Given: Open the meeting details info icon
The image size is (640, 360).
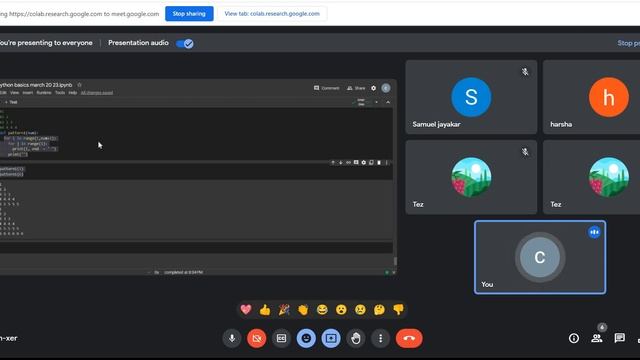Looking at the screenshot, I should 574,338.
